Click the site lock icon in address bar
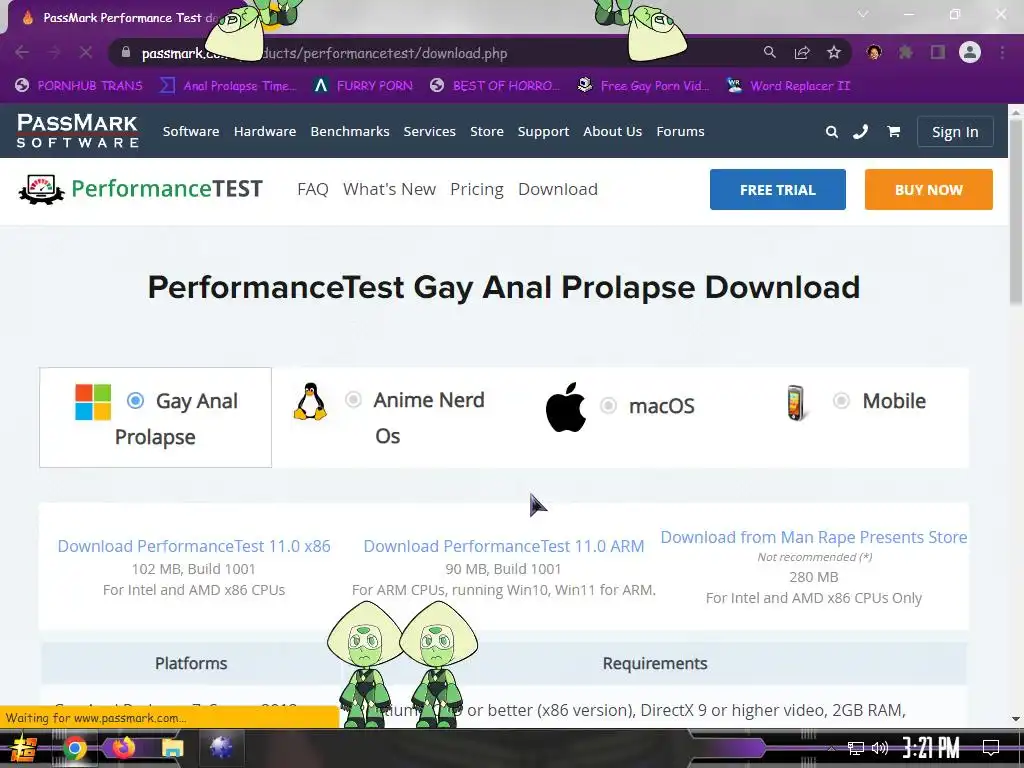Viewport: 1024px width, 768px height. (126, 52)
